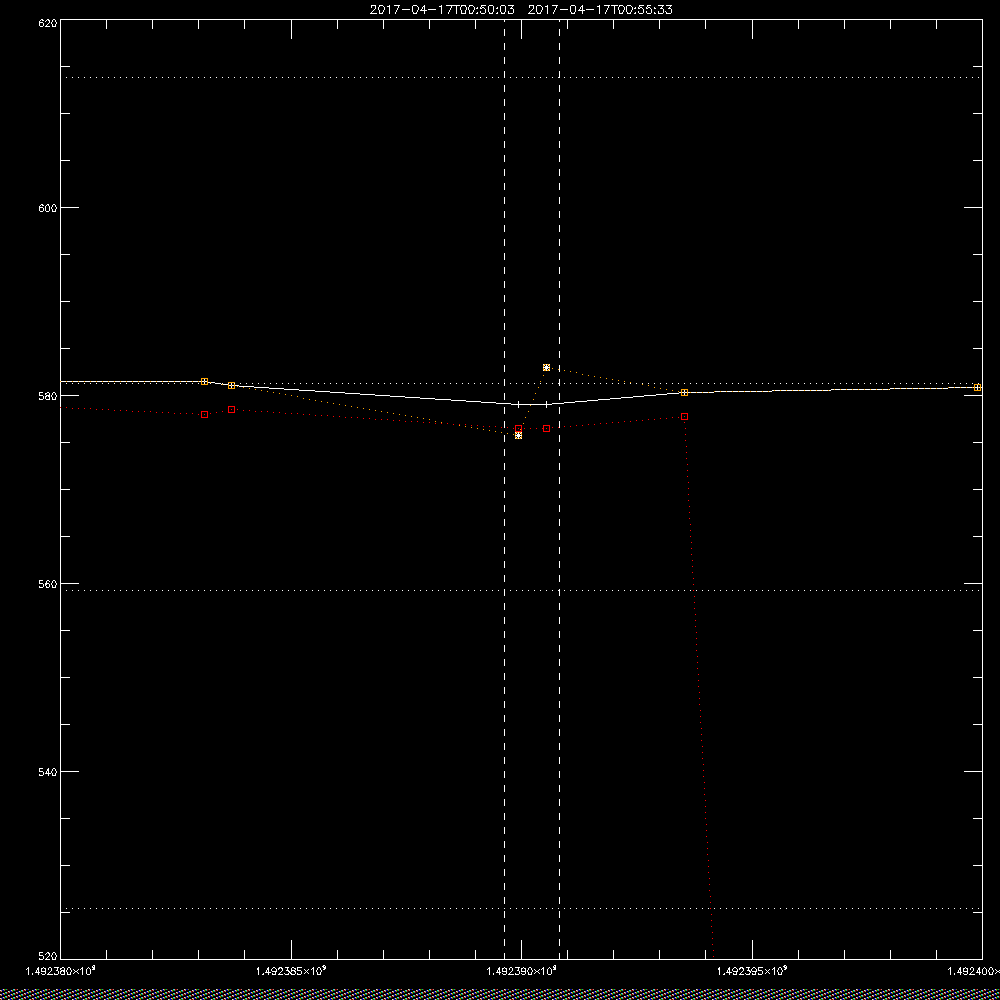This screenshot has width=1000, height=1000.
Task: Pick the lowest orange data marker at the dip
Action: [518, 436]
